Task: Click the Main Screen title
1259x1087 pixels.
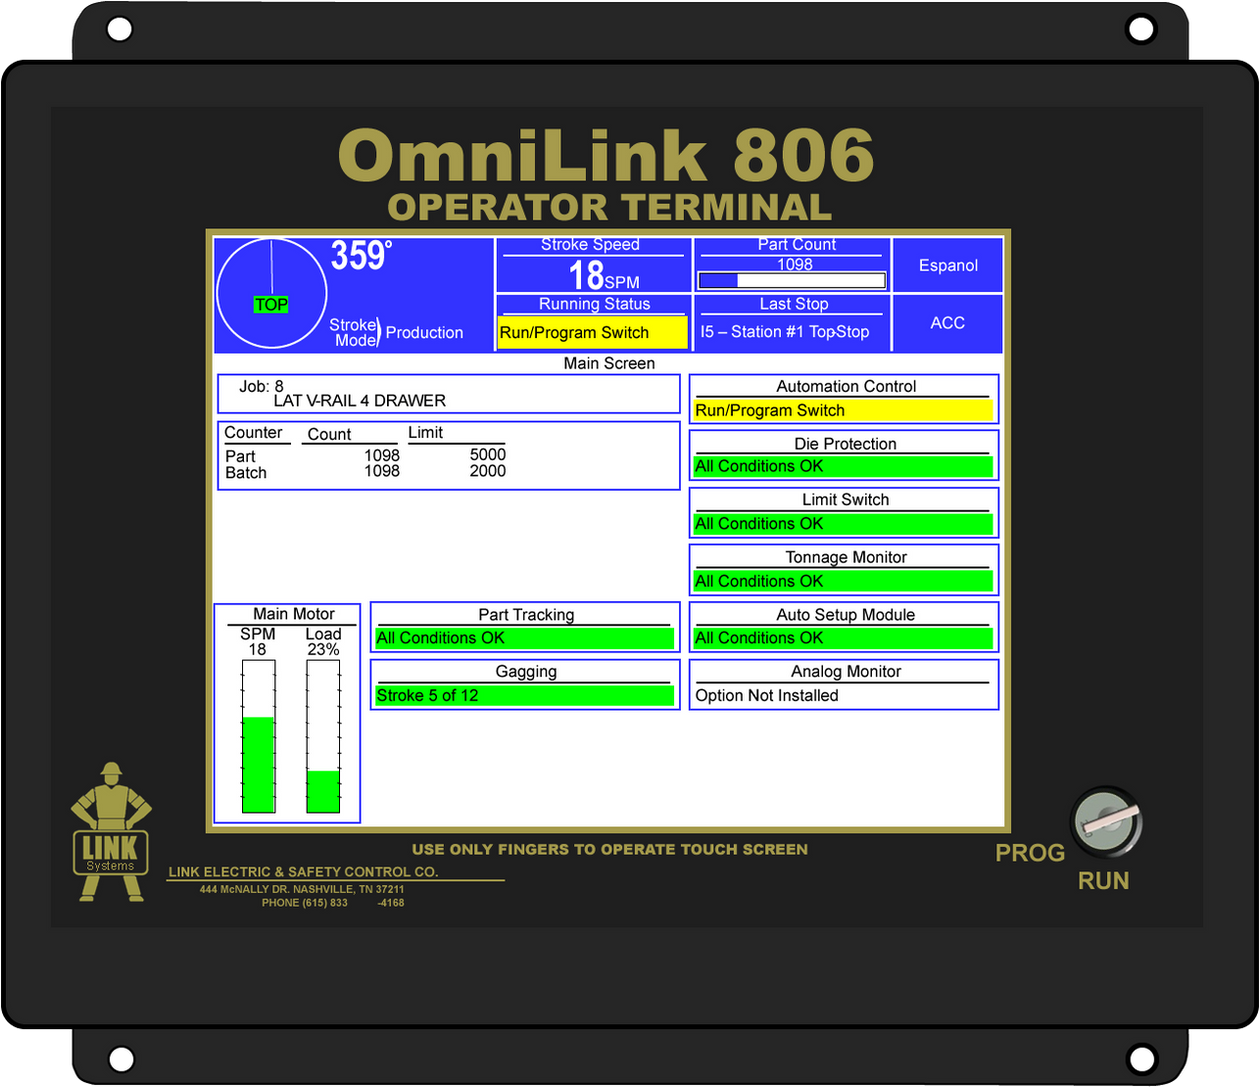Action: (x=609, y=363)
